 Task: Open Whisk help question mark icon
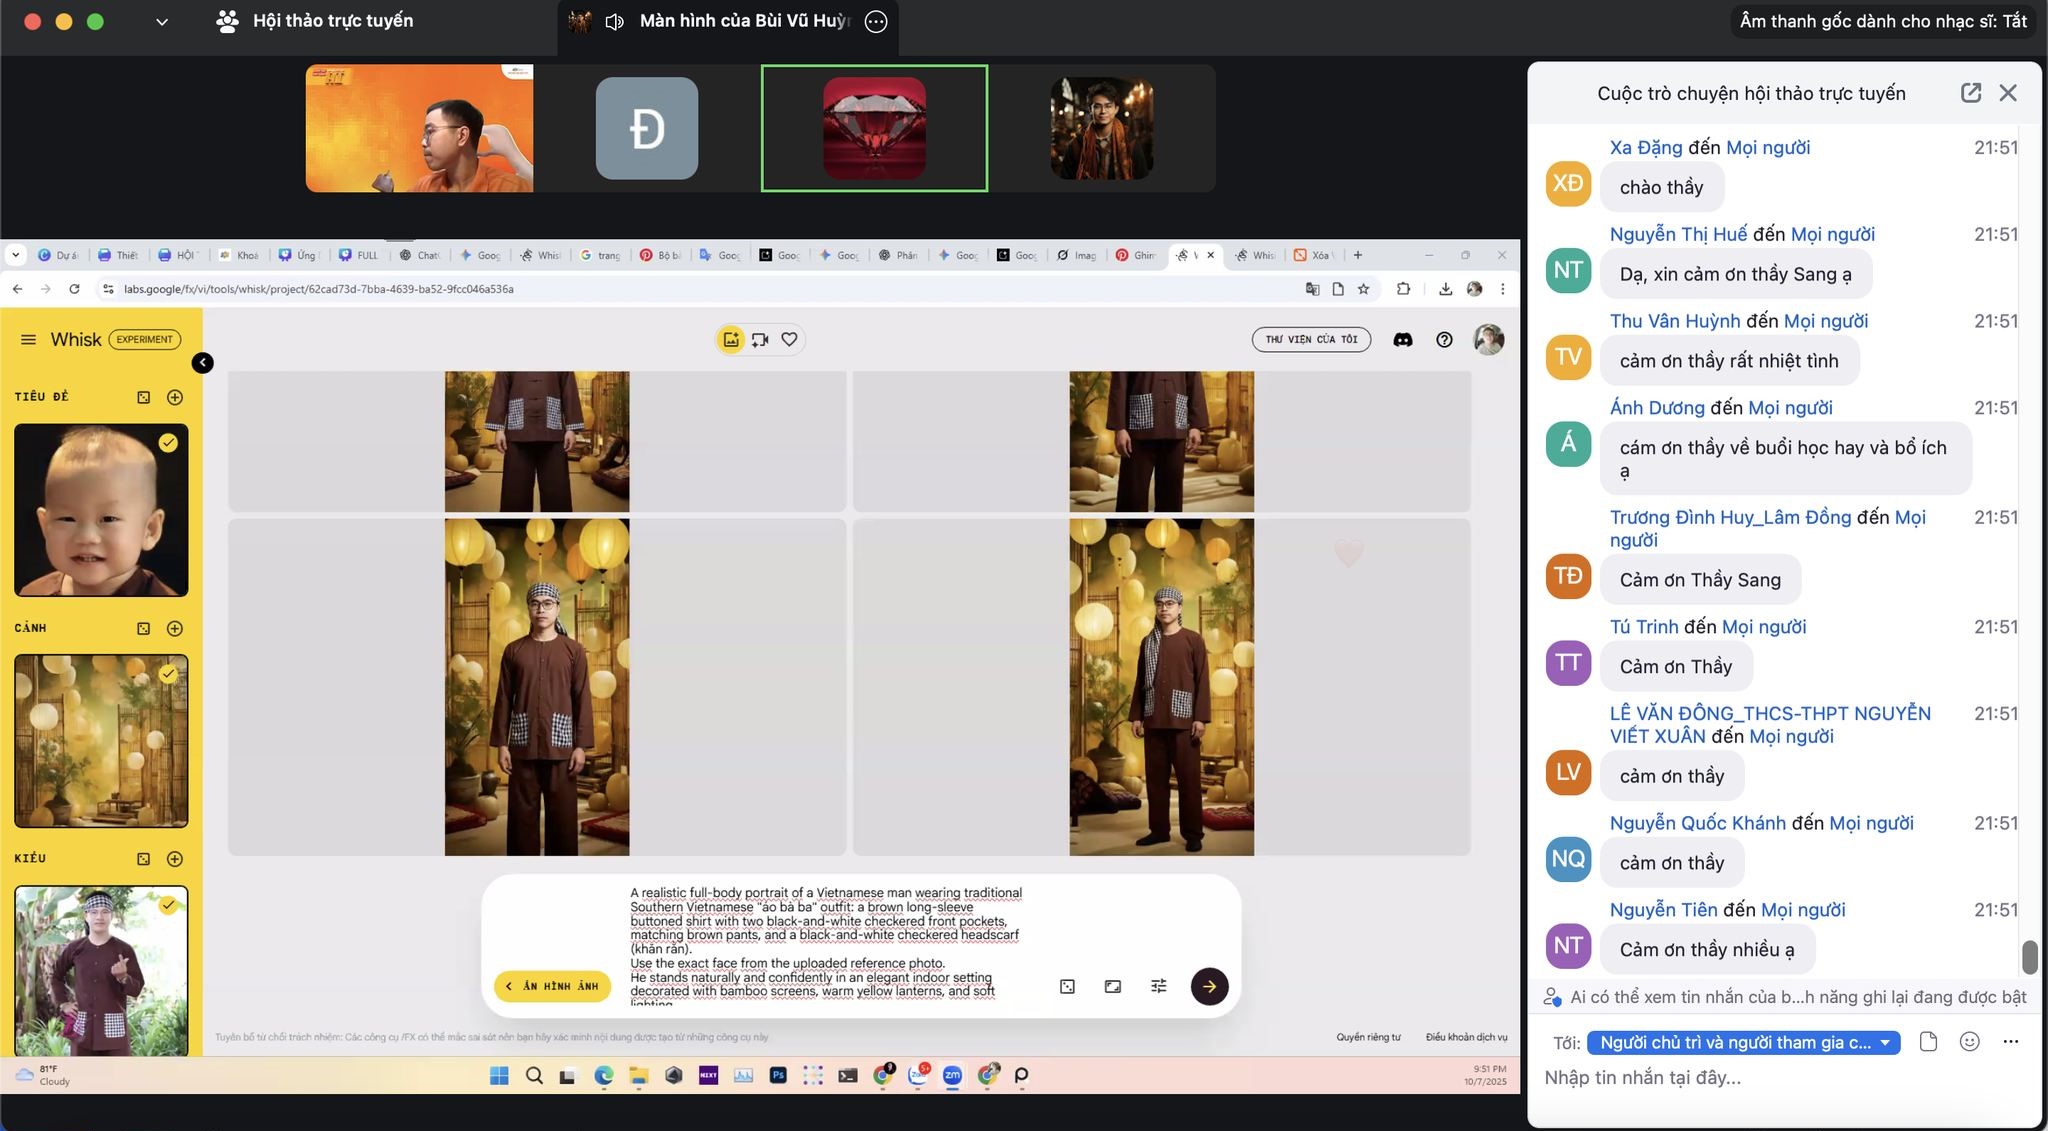click(1444, 340)
